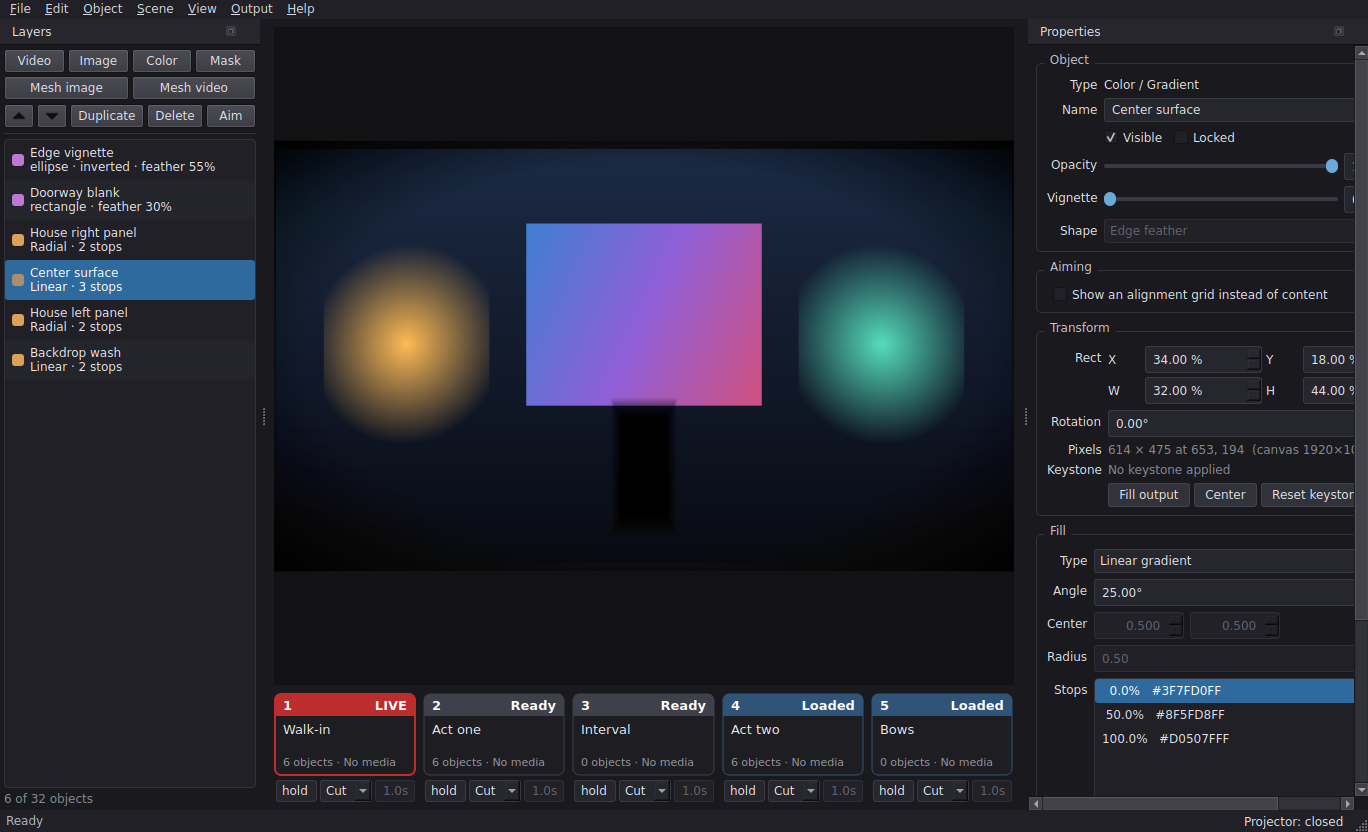Select the Backdrop wash layer row

[130, 360]
